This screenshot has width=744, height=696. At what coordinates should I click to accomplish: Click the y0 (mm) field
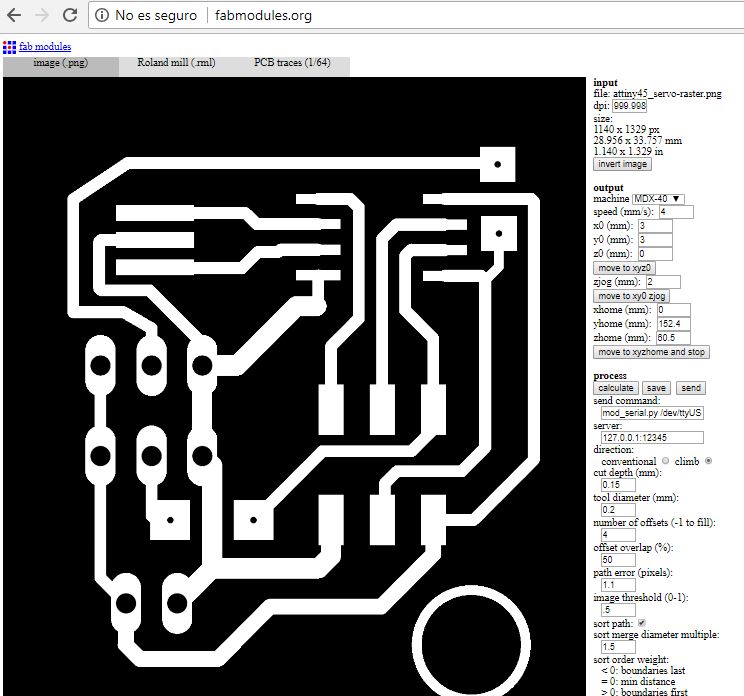tap(655, 240)
